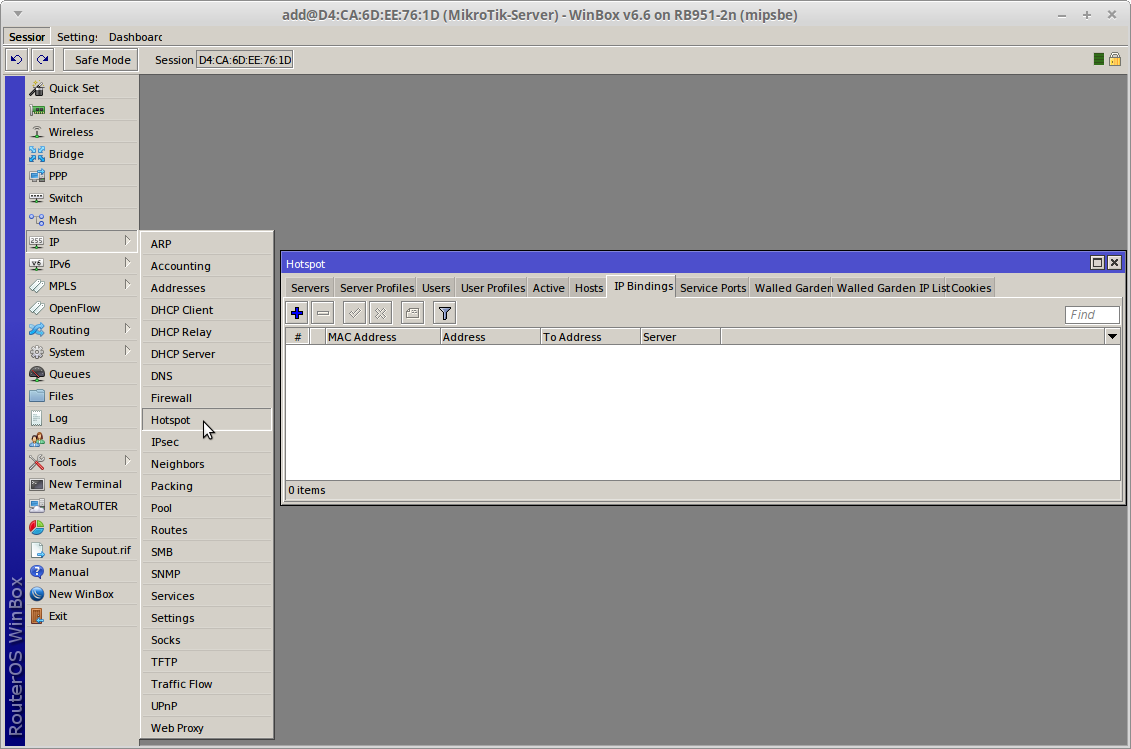Click the PPP icon in sidebar
The height and width of the screenshot is (749, 1131).
[37, 176]
